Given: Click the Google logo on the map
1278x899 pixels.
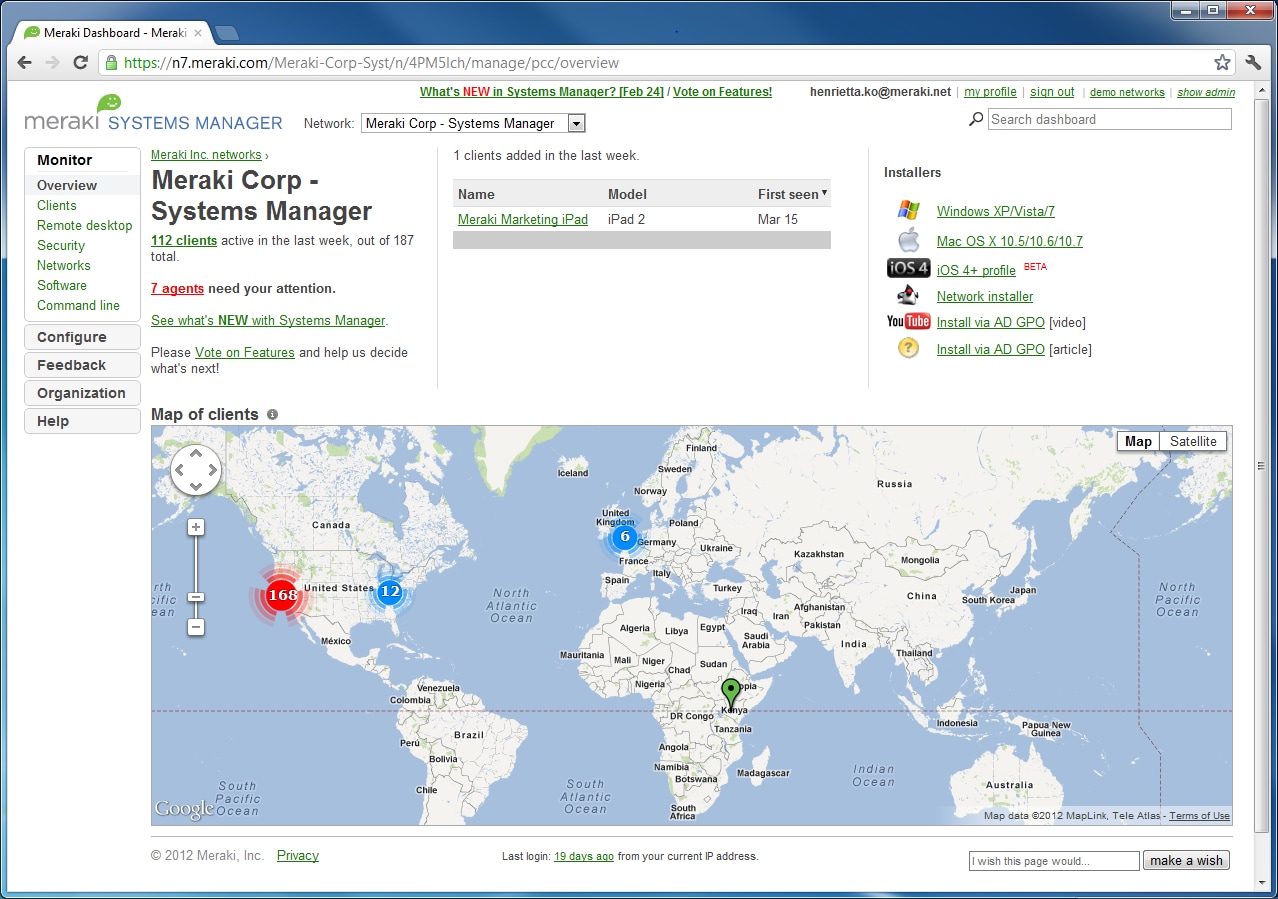Looking at the screenshot, I should click(x=184, y=809).
